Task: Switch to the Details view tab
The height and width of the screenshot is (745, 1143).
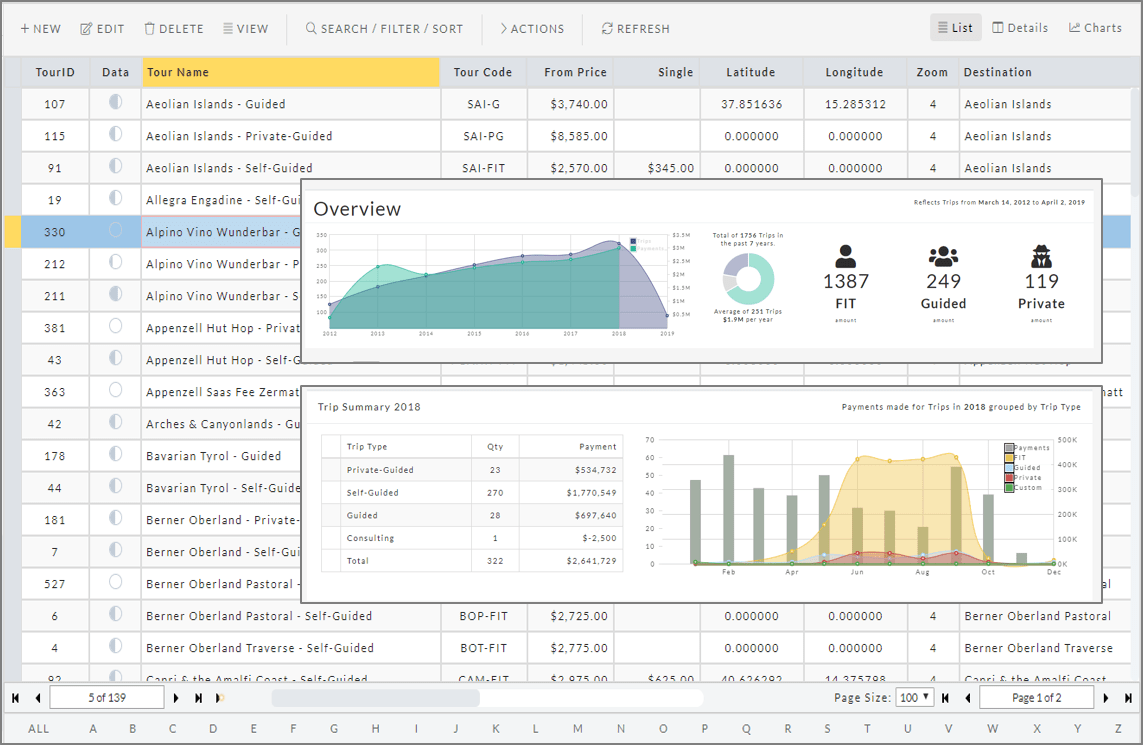Action: pyautogui.click(x=1020, y=28)
